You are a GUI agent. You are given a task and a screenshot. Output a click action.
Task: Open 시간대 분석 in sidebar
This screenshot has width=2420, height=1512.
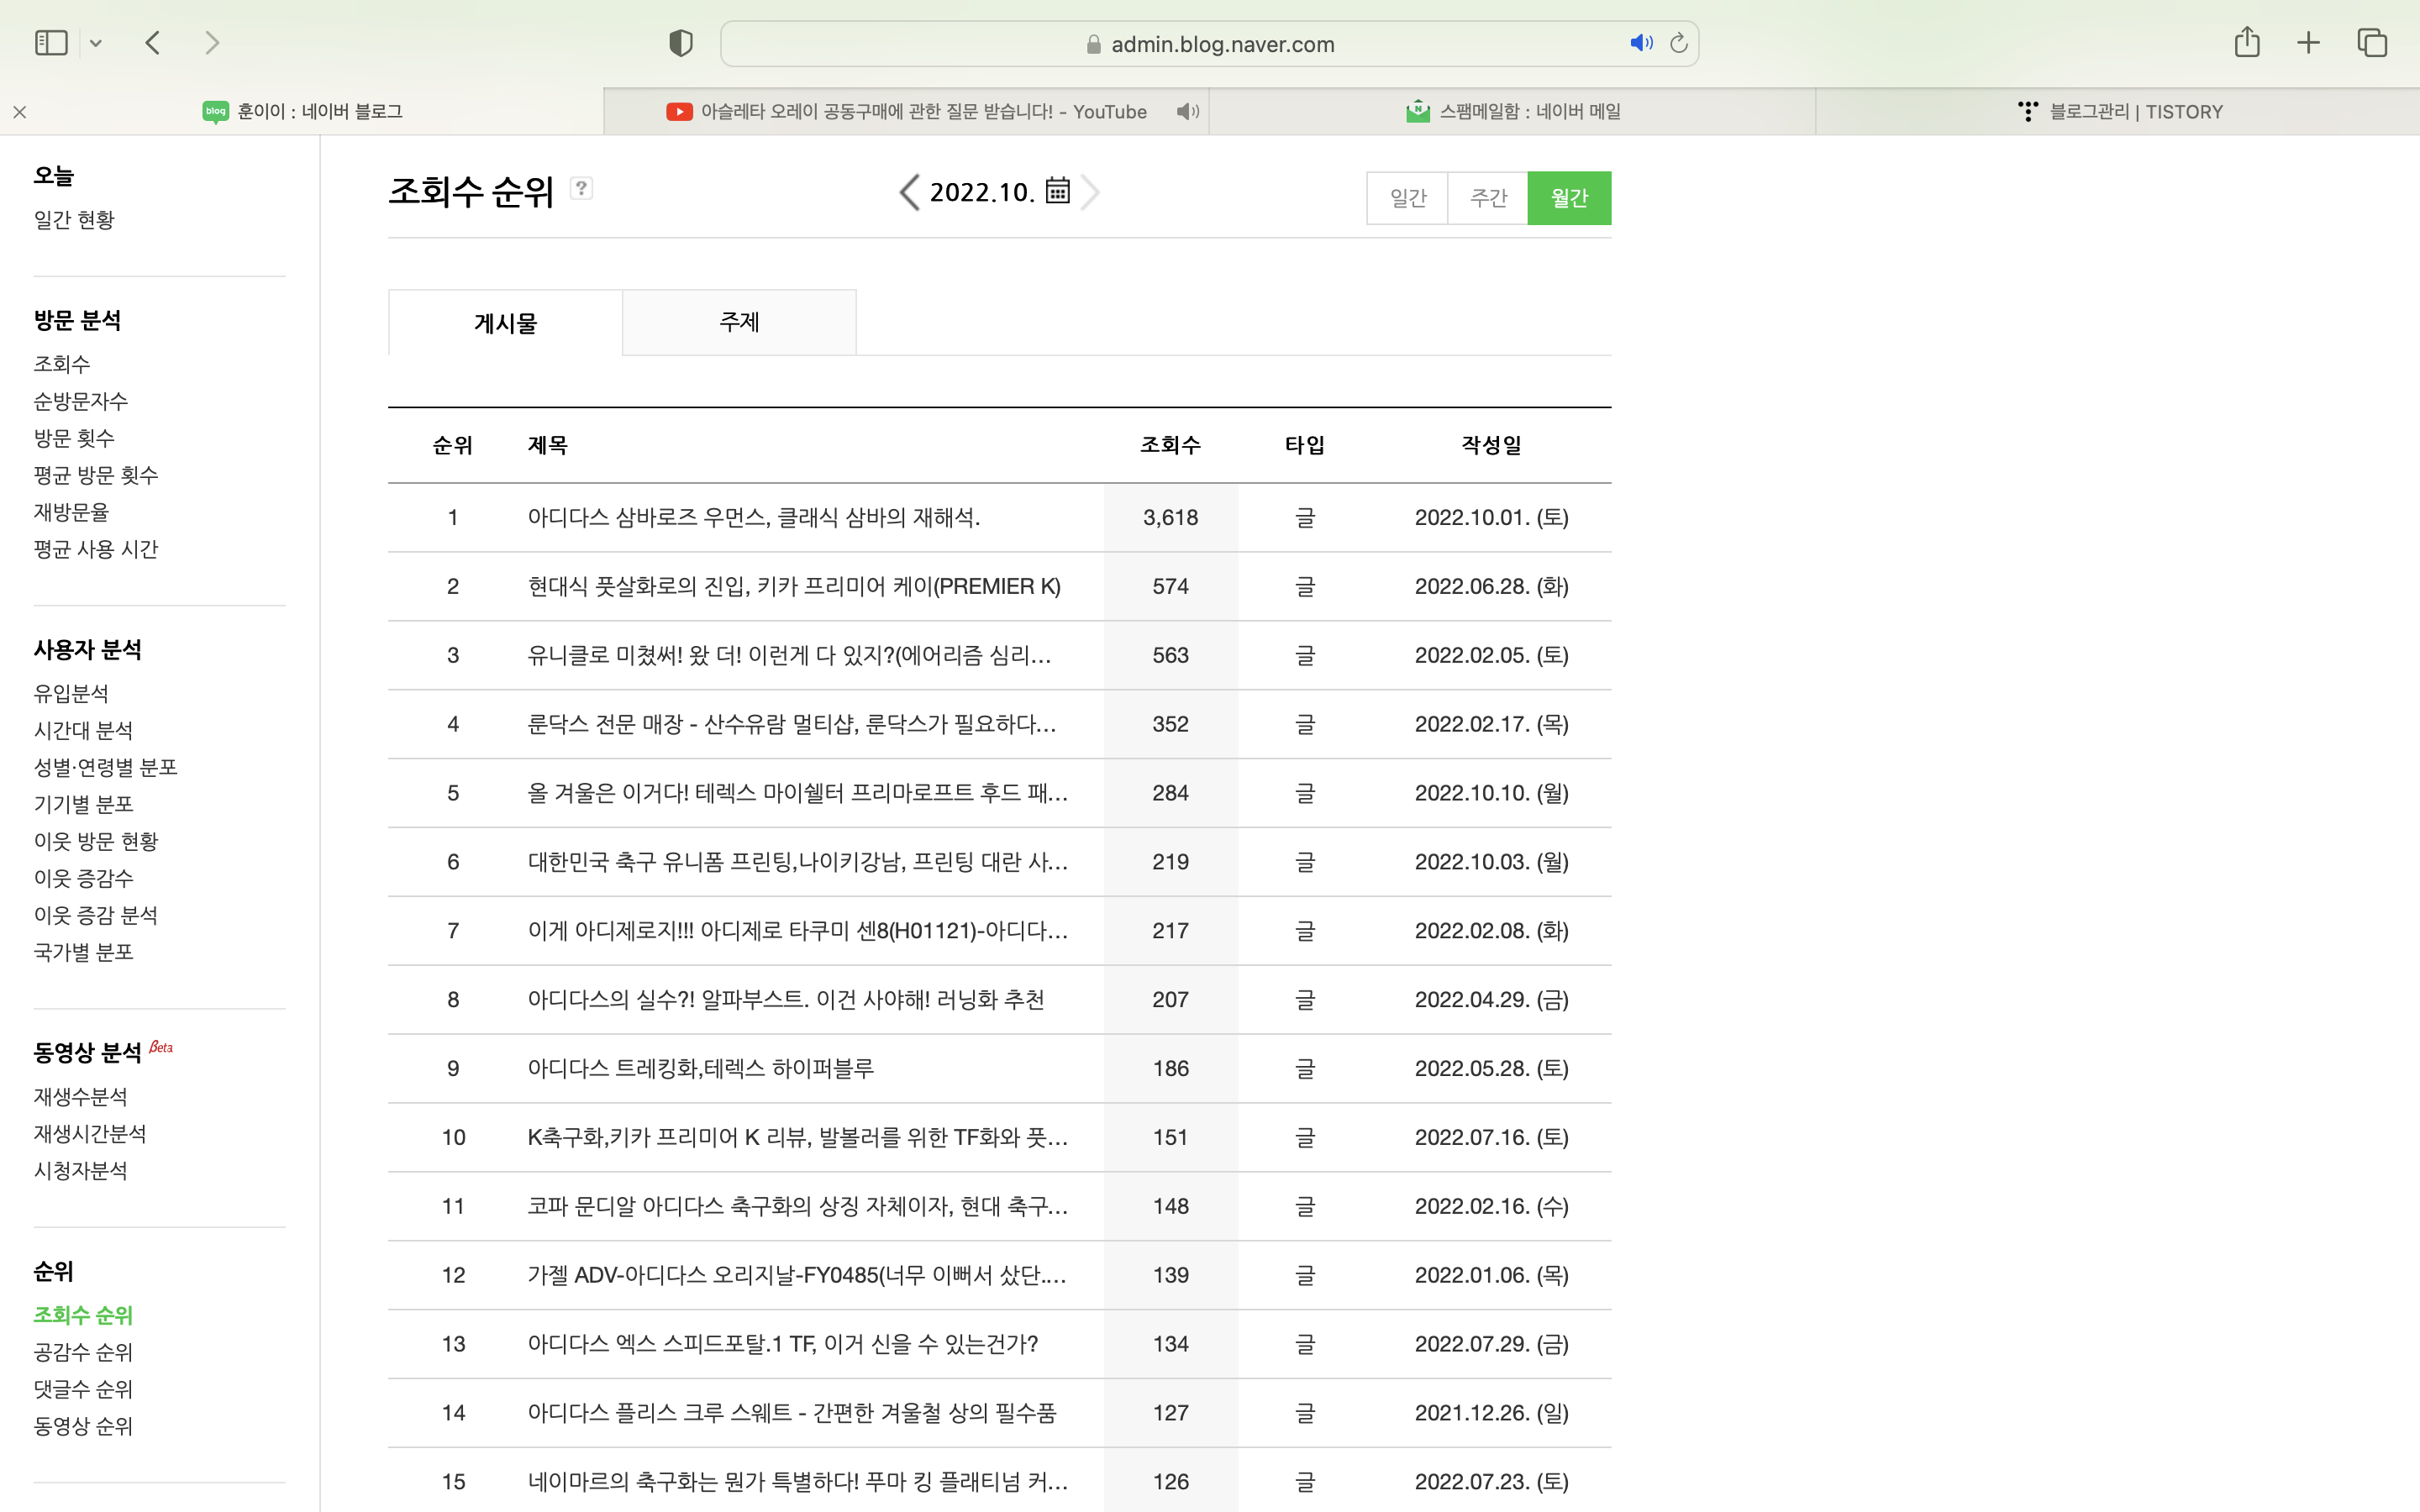tap(83, 730)
